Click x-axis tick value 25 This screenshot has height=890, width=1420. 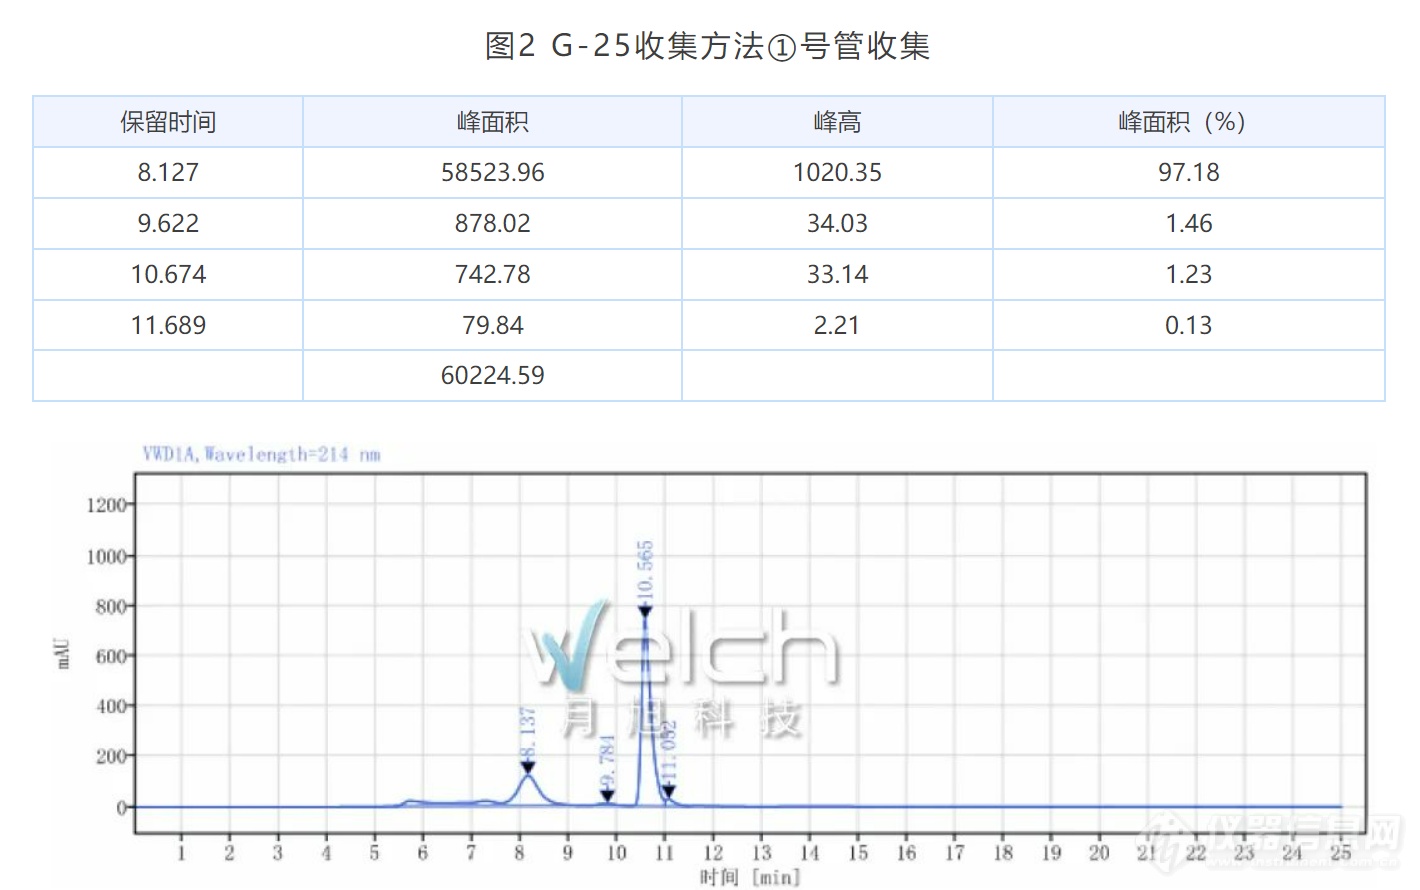tap(1341, 853)
